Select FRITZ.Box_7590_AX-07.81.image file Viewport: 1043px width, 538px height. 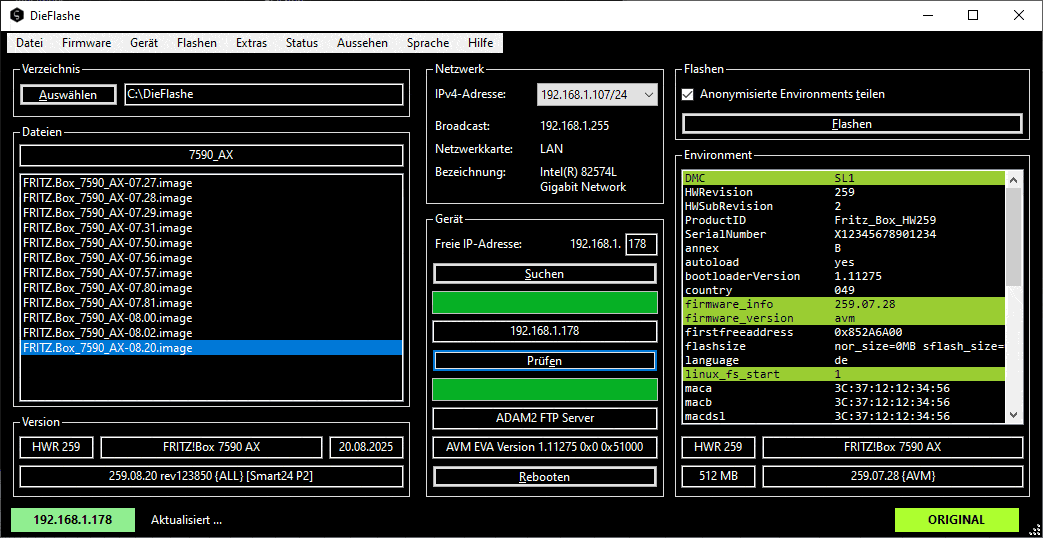(108, 303)
